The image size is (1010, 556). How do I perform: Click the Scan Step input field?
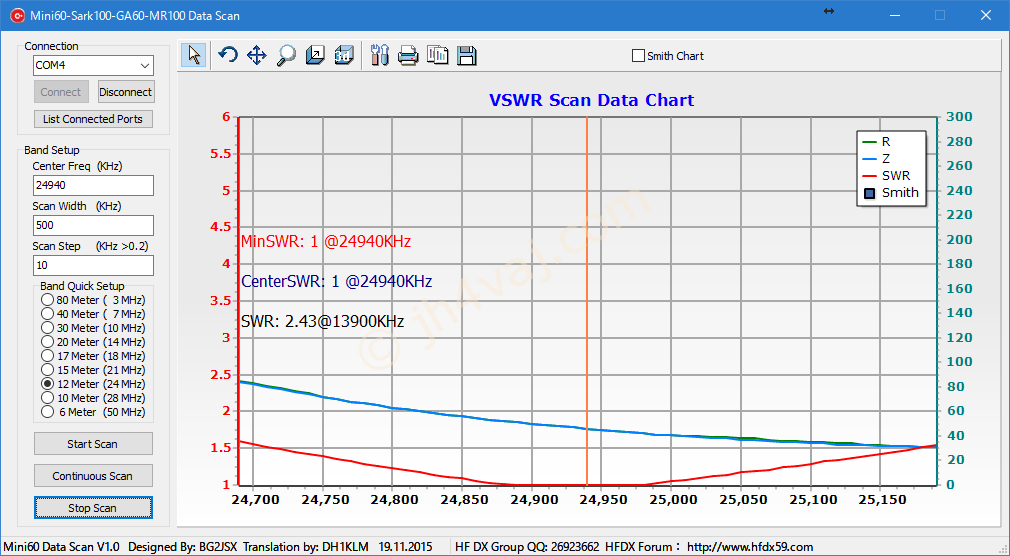click(93, 265)
